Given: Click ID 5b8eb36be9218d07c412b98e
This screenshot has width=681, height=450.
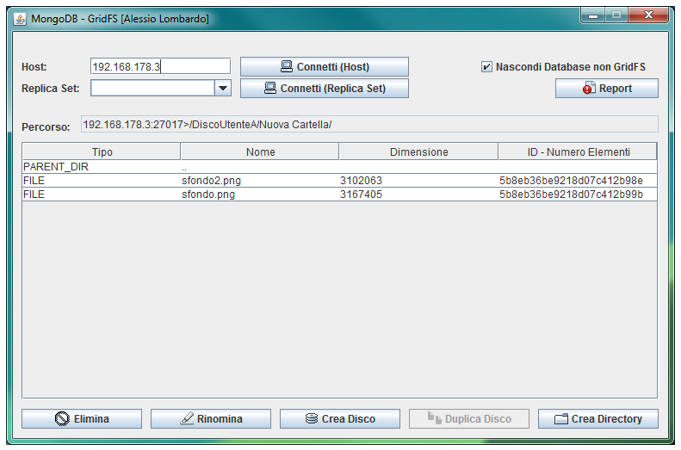Looking at the screenshot, I should [x=571, y=180].
